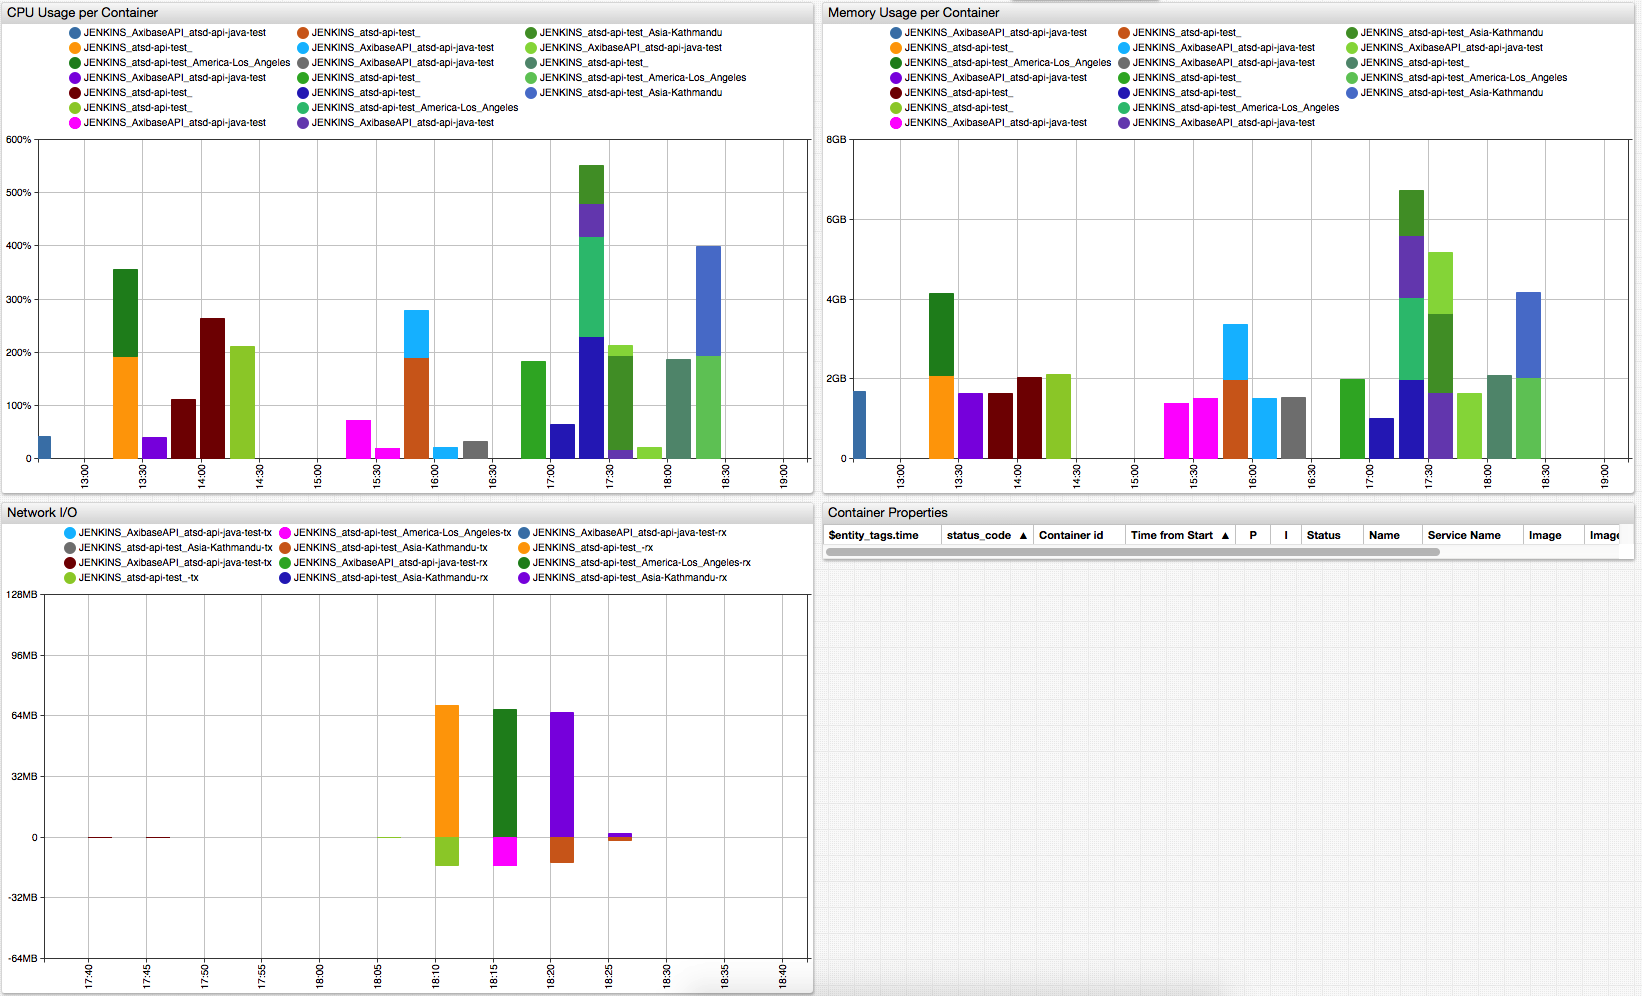Toggle magenta America-Los_Angeles-tx series in Network I/O legend
Viewport: 1642px width, 996px height.
coord(395,533)
